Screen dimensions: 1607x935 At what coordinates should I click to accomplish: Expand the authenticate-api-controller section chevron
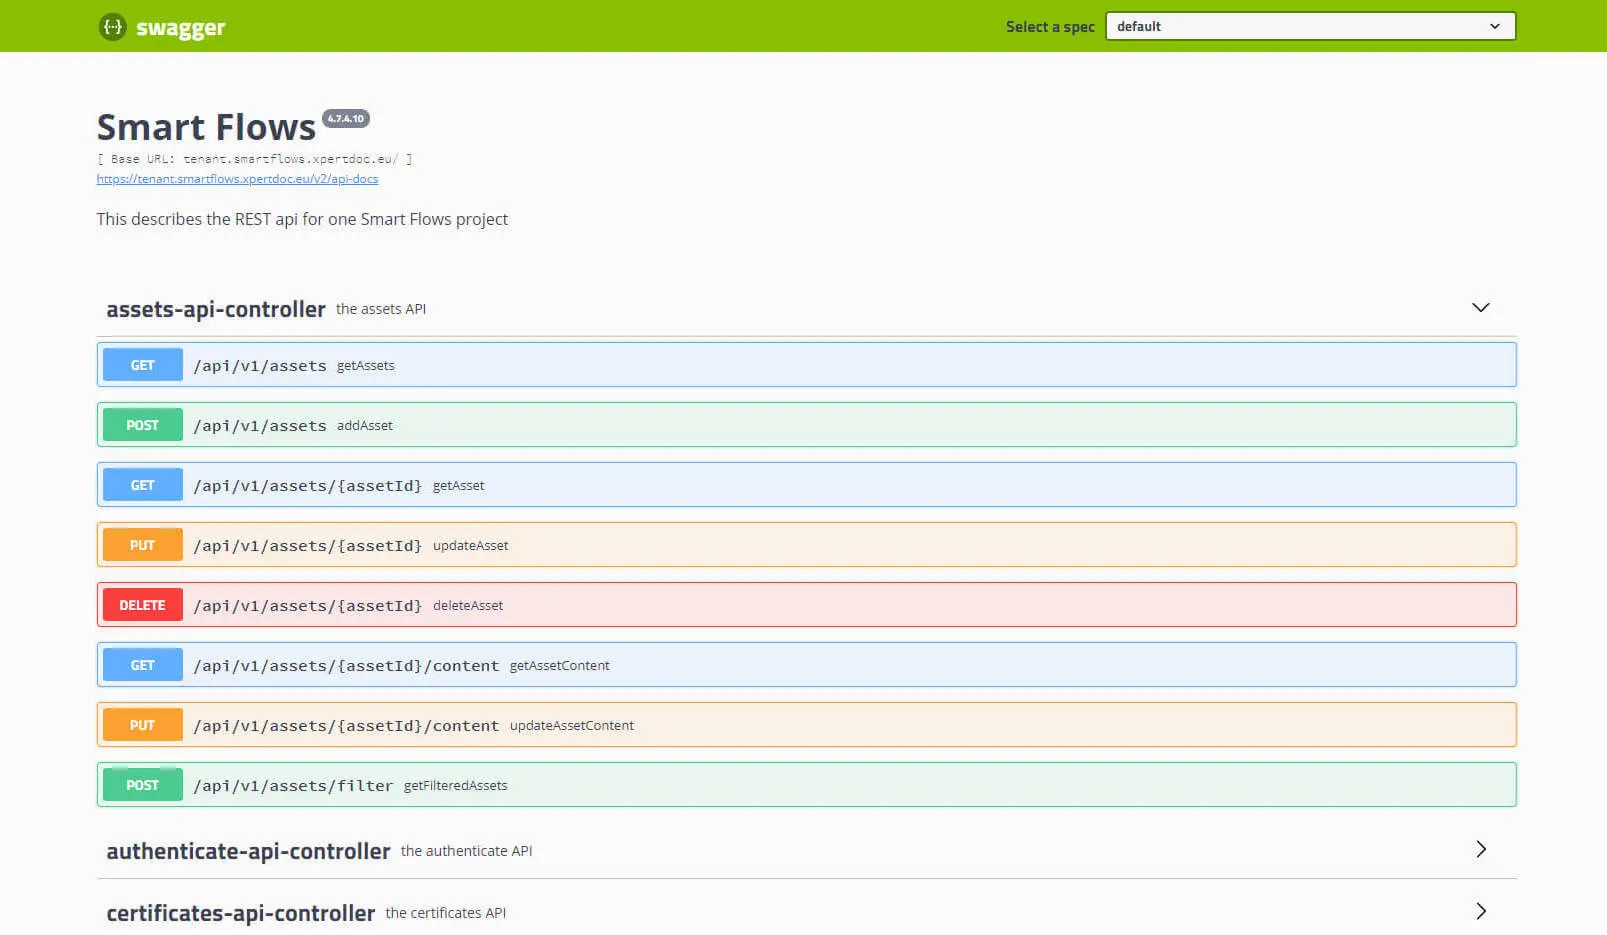[1481, 849]
